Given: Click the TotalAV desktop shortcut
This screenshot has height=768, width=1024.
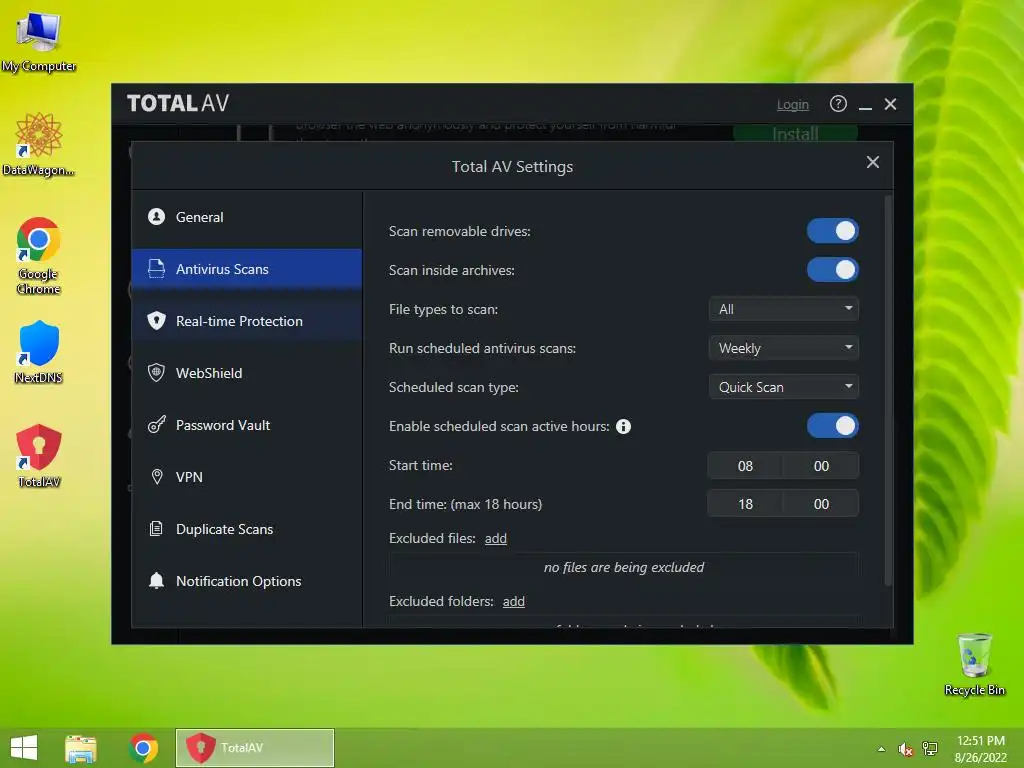Looking at the screenshot, I should click(39, 456).
